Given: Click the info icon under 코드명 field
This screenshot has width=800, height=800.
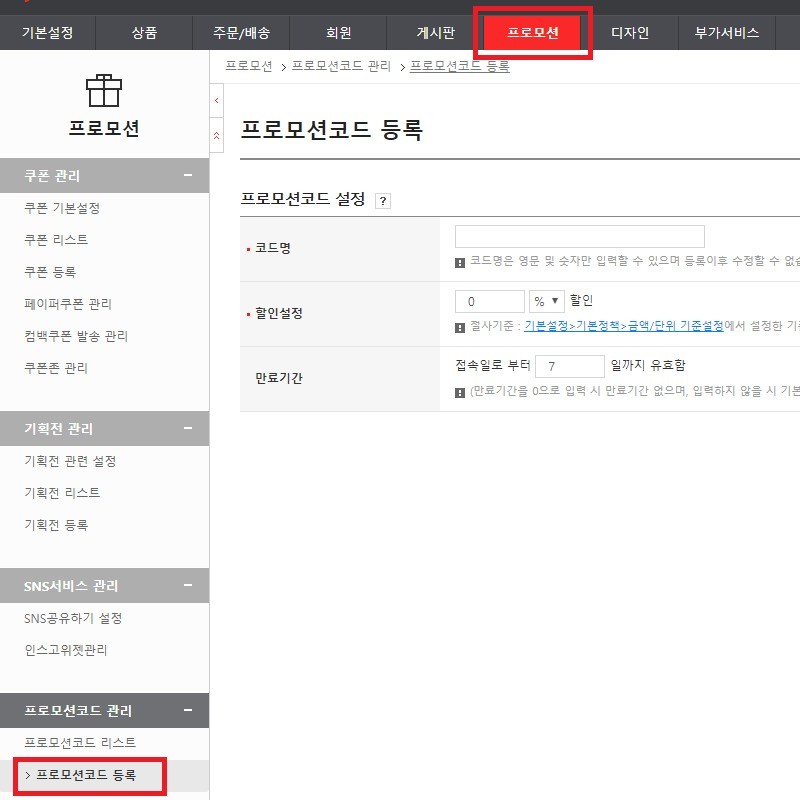Looking at the screenshot, I should point(460,263).
